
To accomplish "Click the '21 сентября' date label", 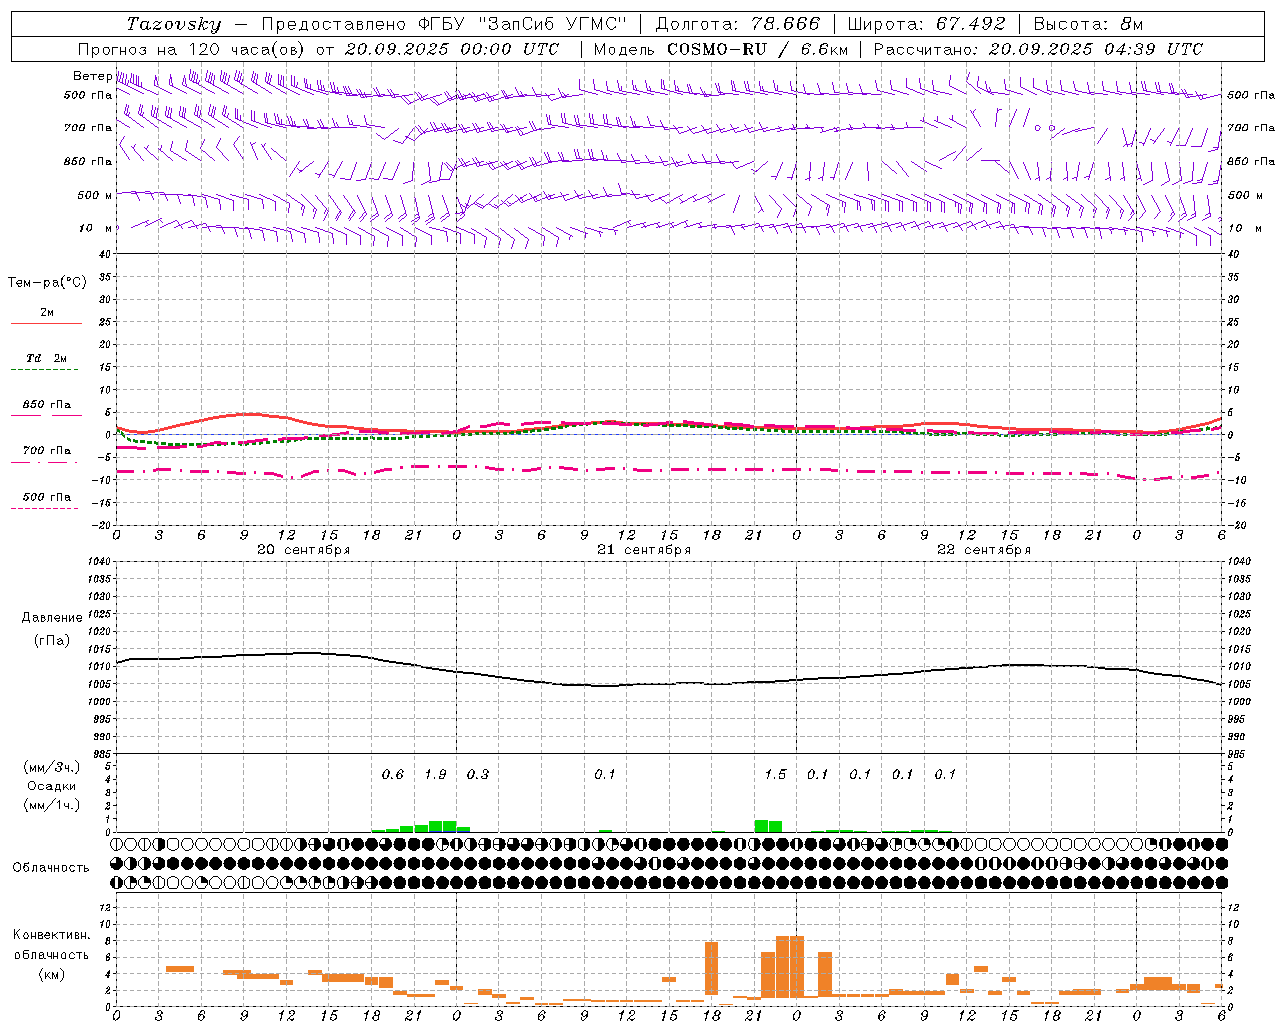I will 644,550.
